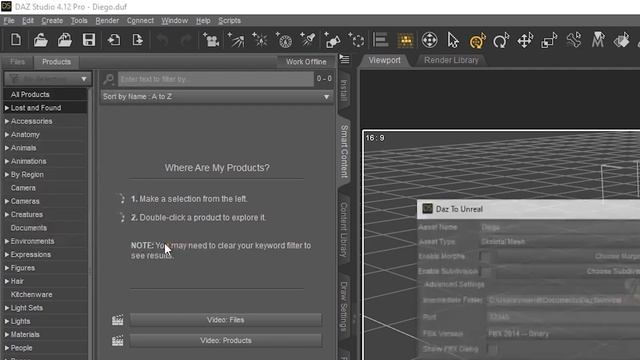Open the Sort by Name dropdown

tap(216, 97)
